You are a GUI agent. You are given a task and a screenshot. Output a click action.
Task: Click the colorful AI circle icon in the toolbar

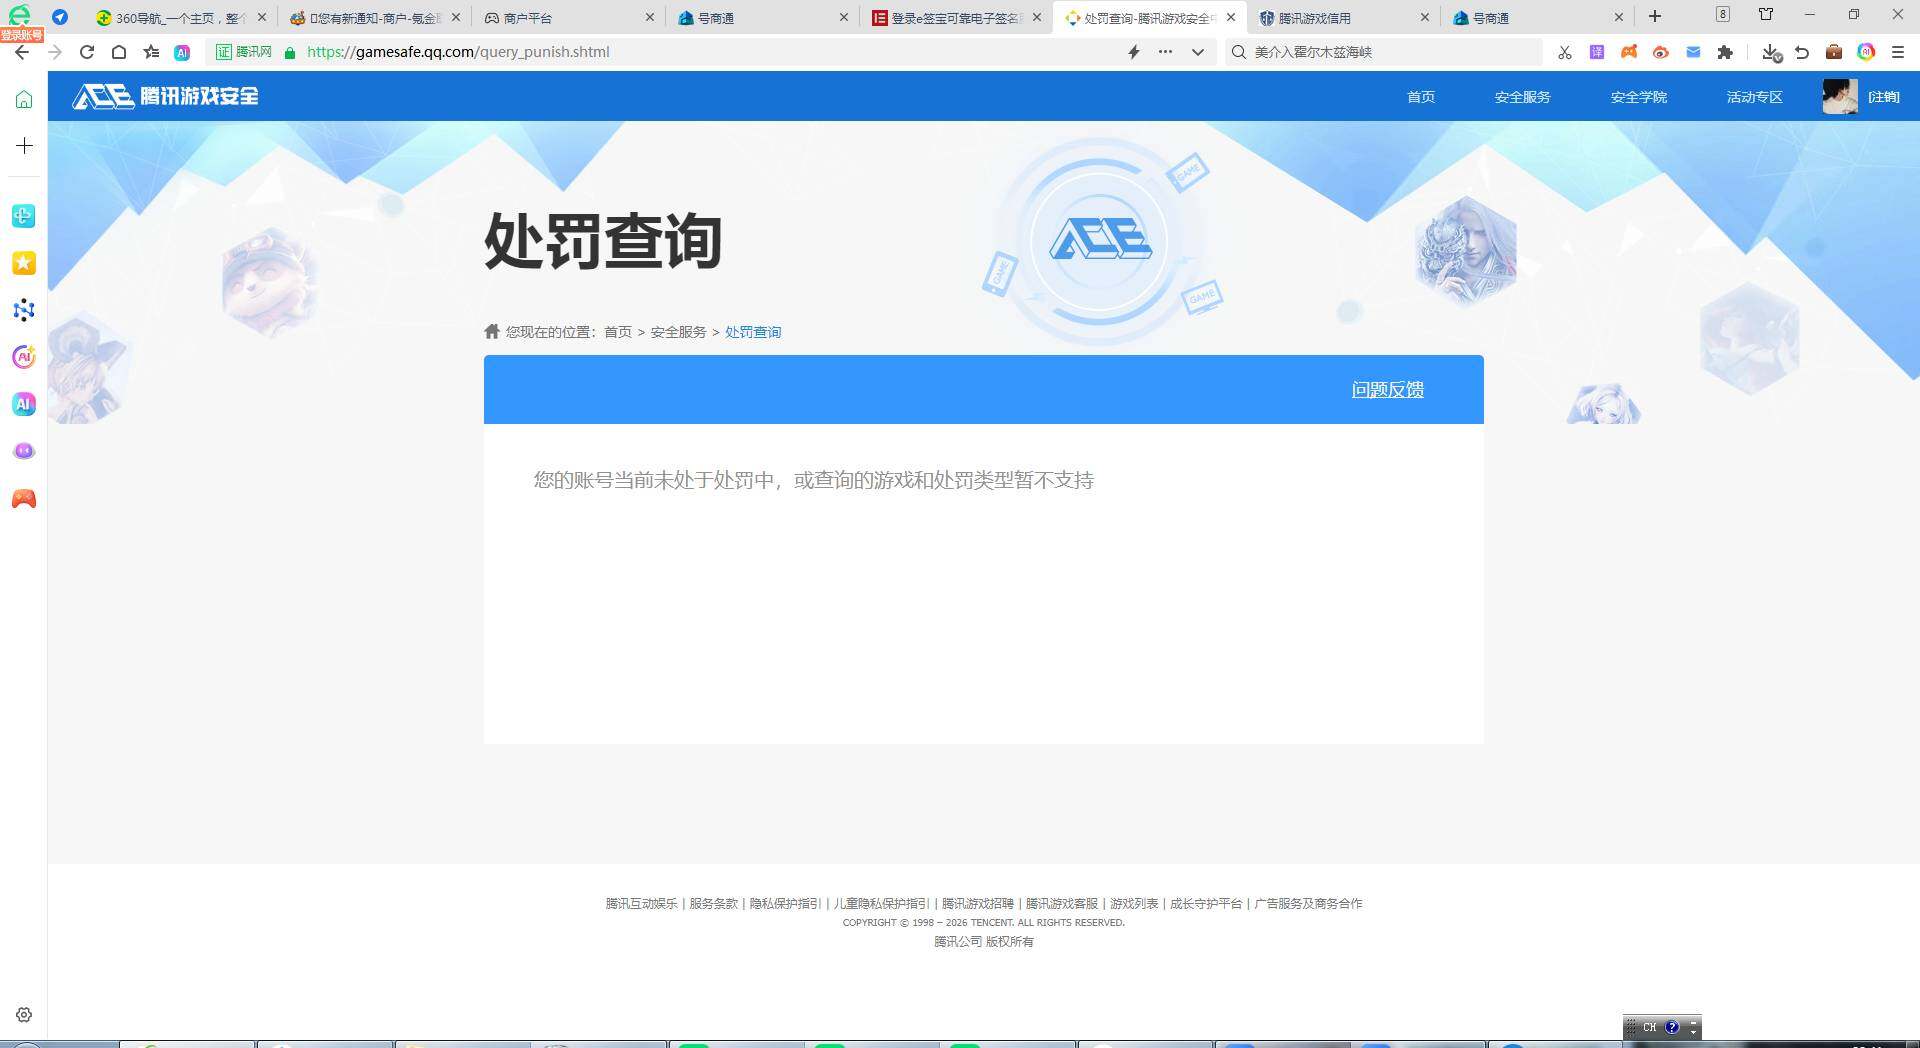point(1866,52)
